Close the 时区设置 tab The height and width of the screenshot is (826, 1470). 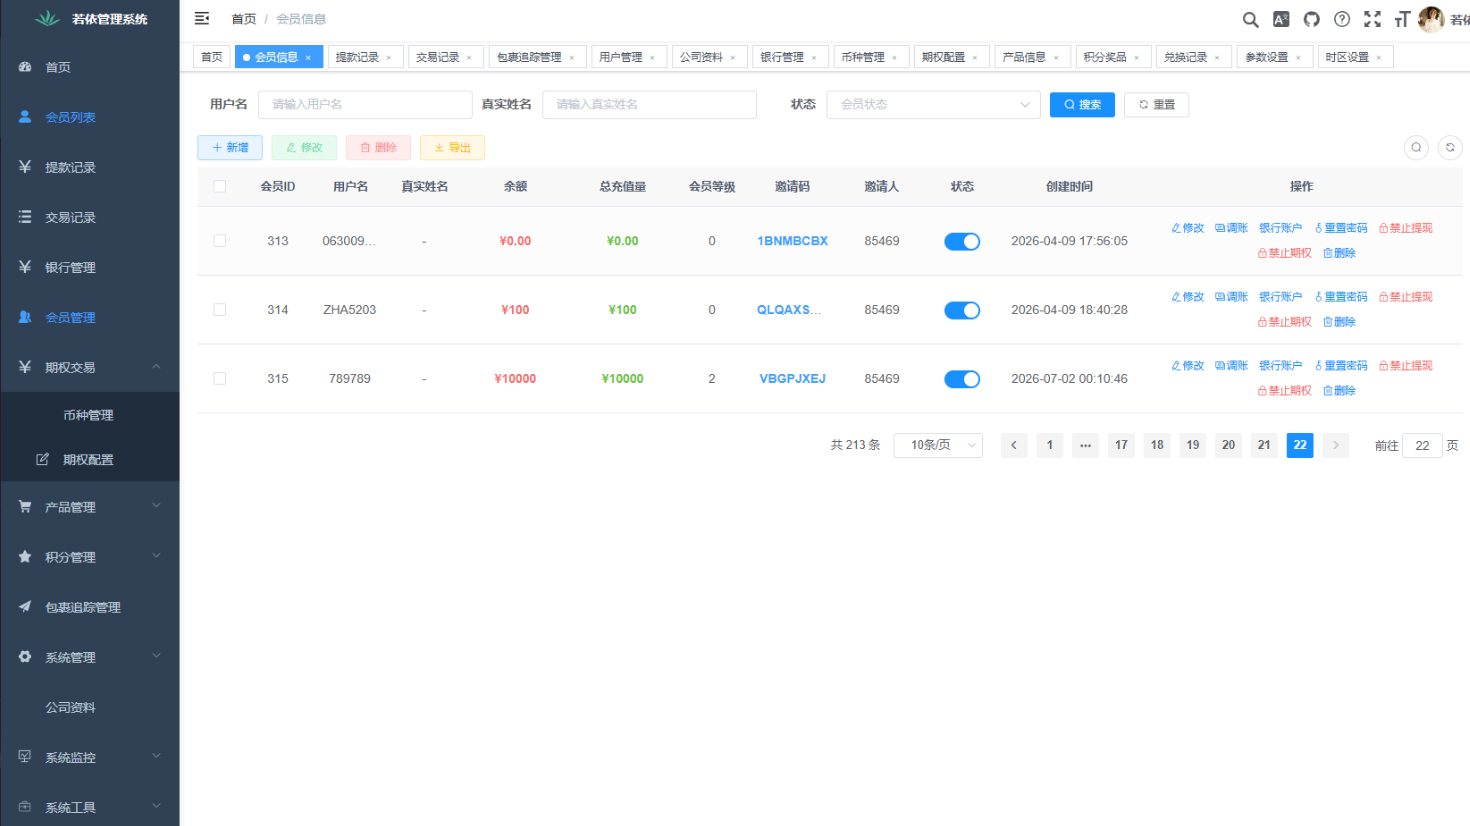pos(1379,58)
